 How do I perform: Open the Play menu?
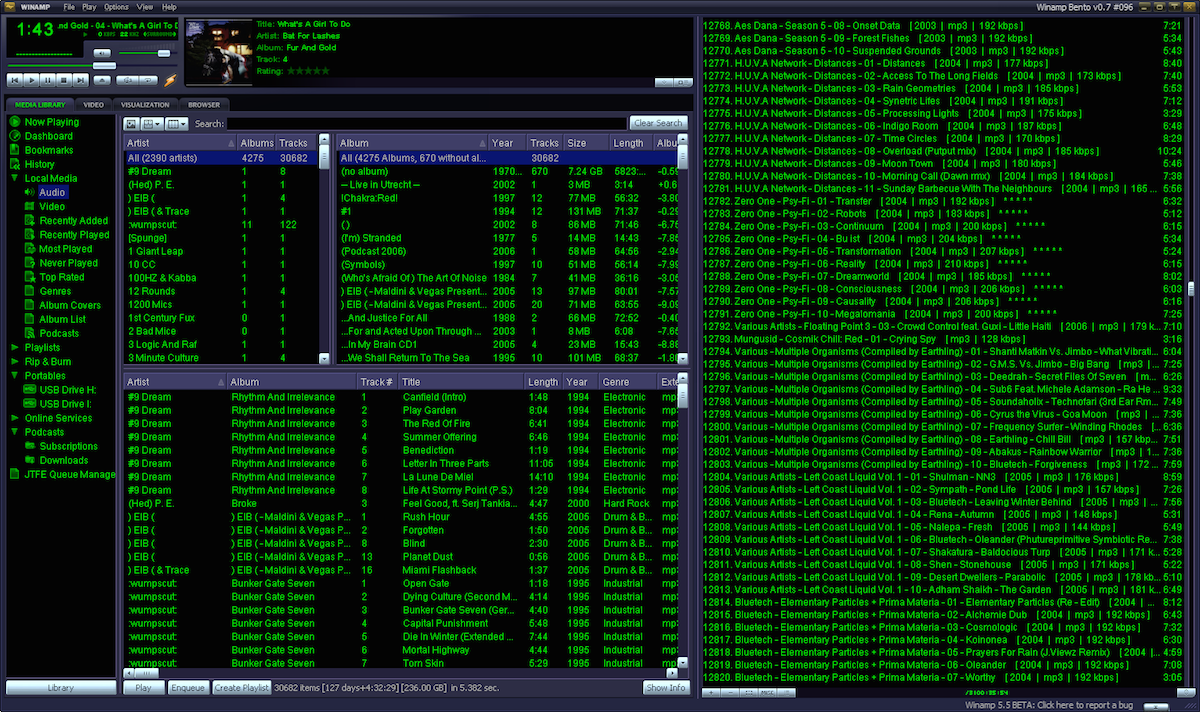click(88, 7)
